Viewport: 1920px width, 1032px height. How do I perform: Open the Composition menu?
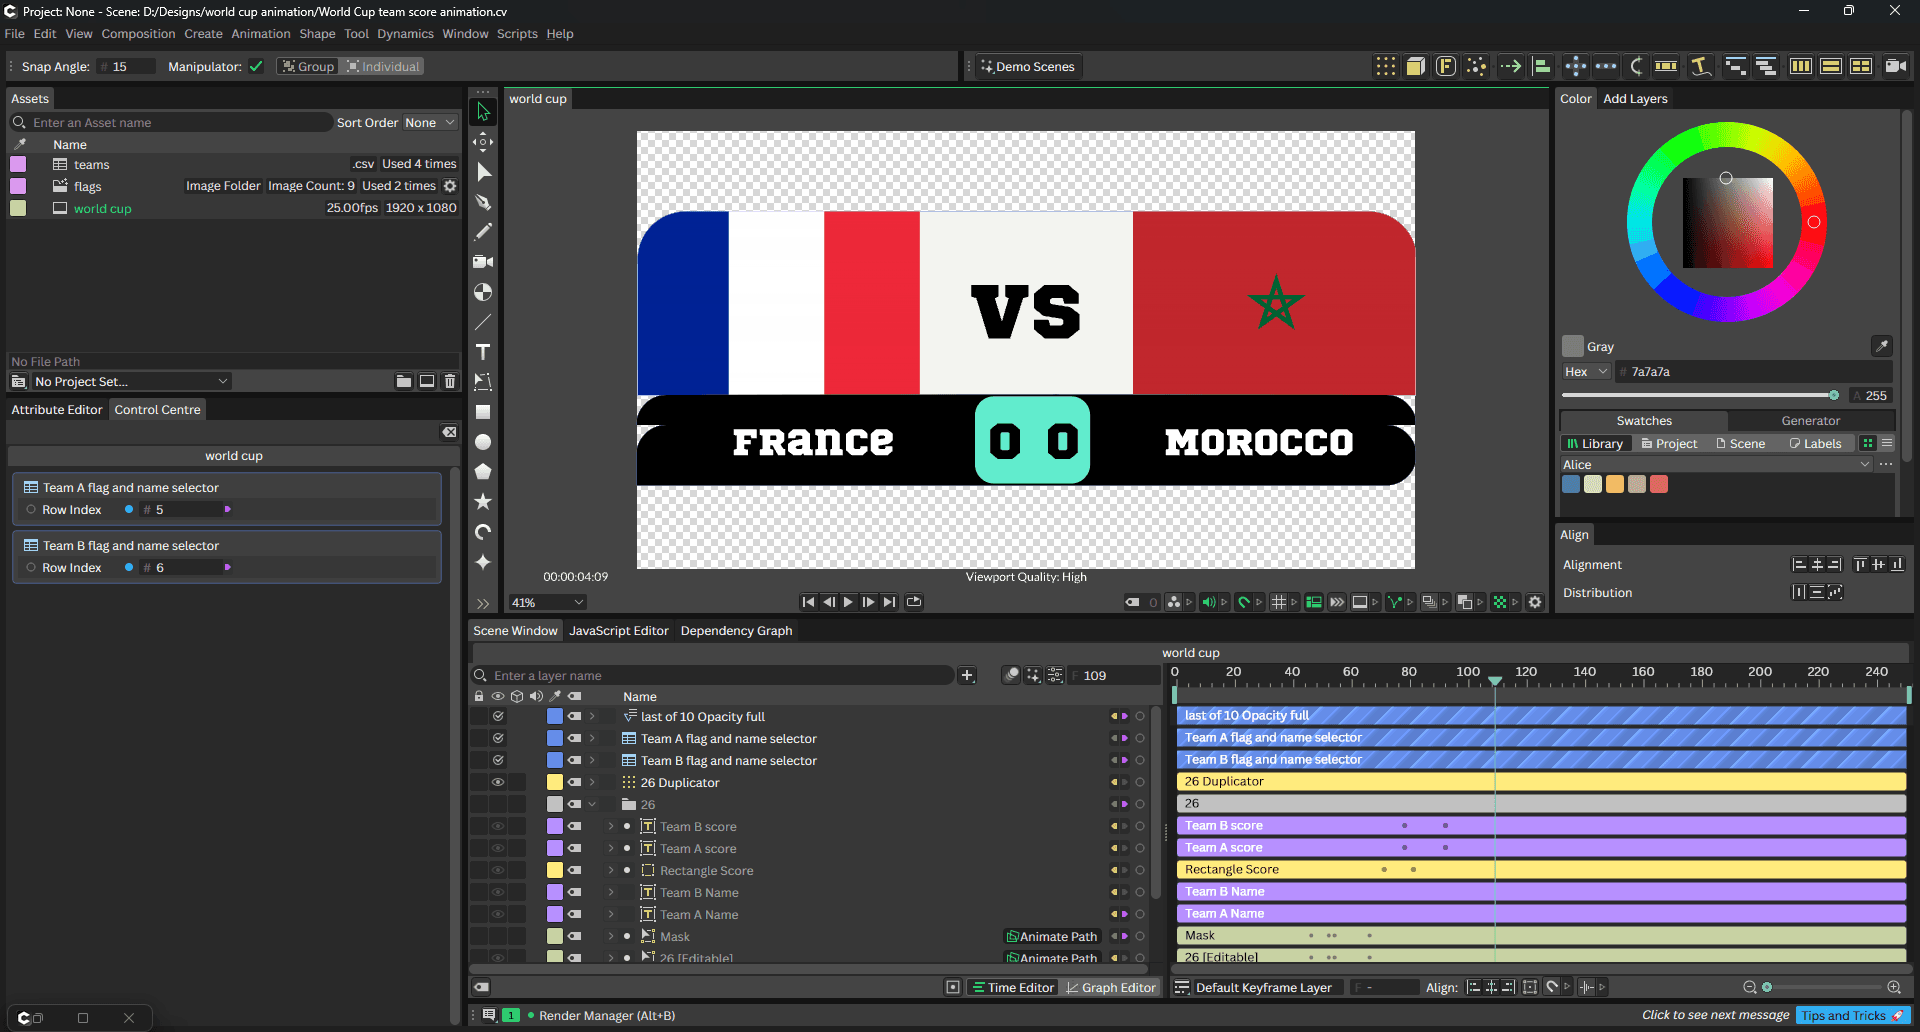pos(138,33)
